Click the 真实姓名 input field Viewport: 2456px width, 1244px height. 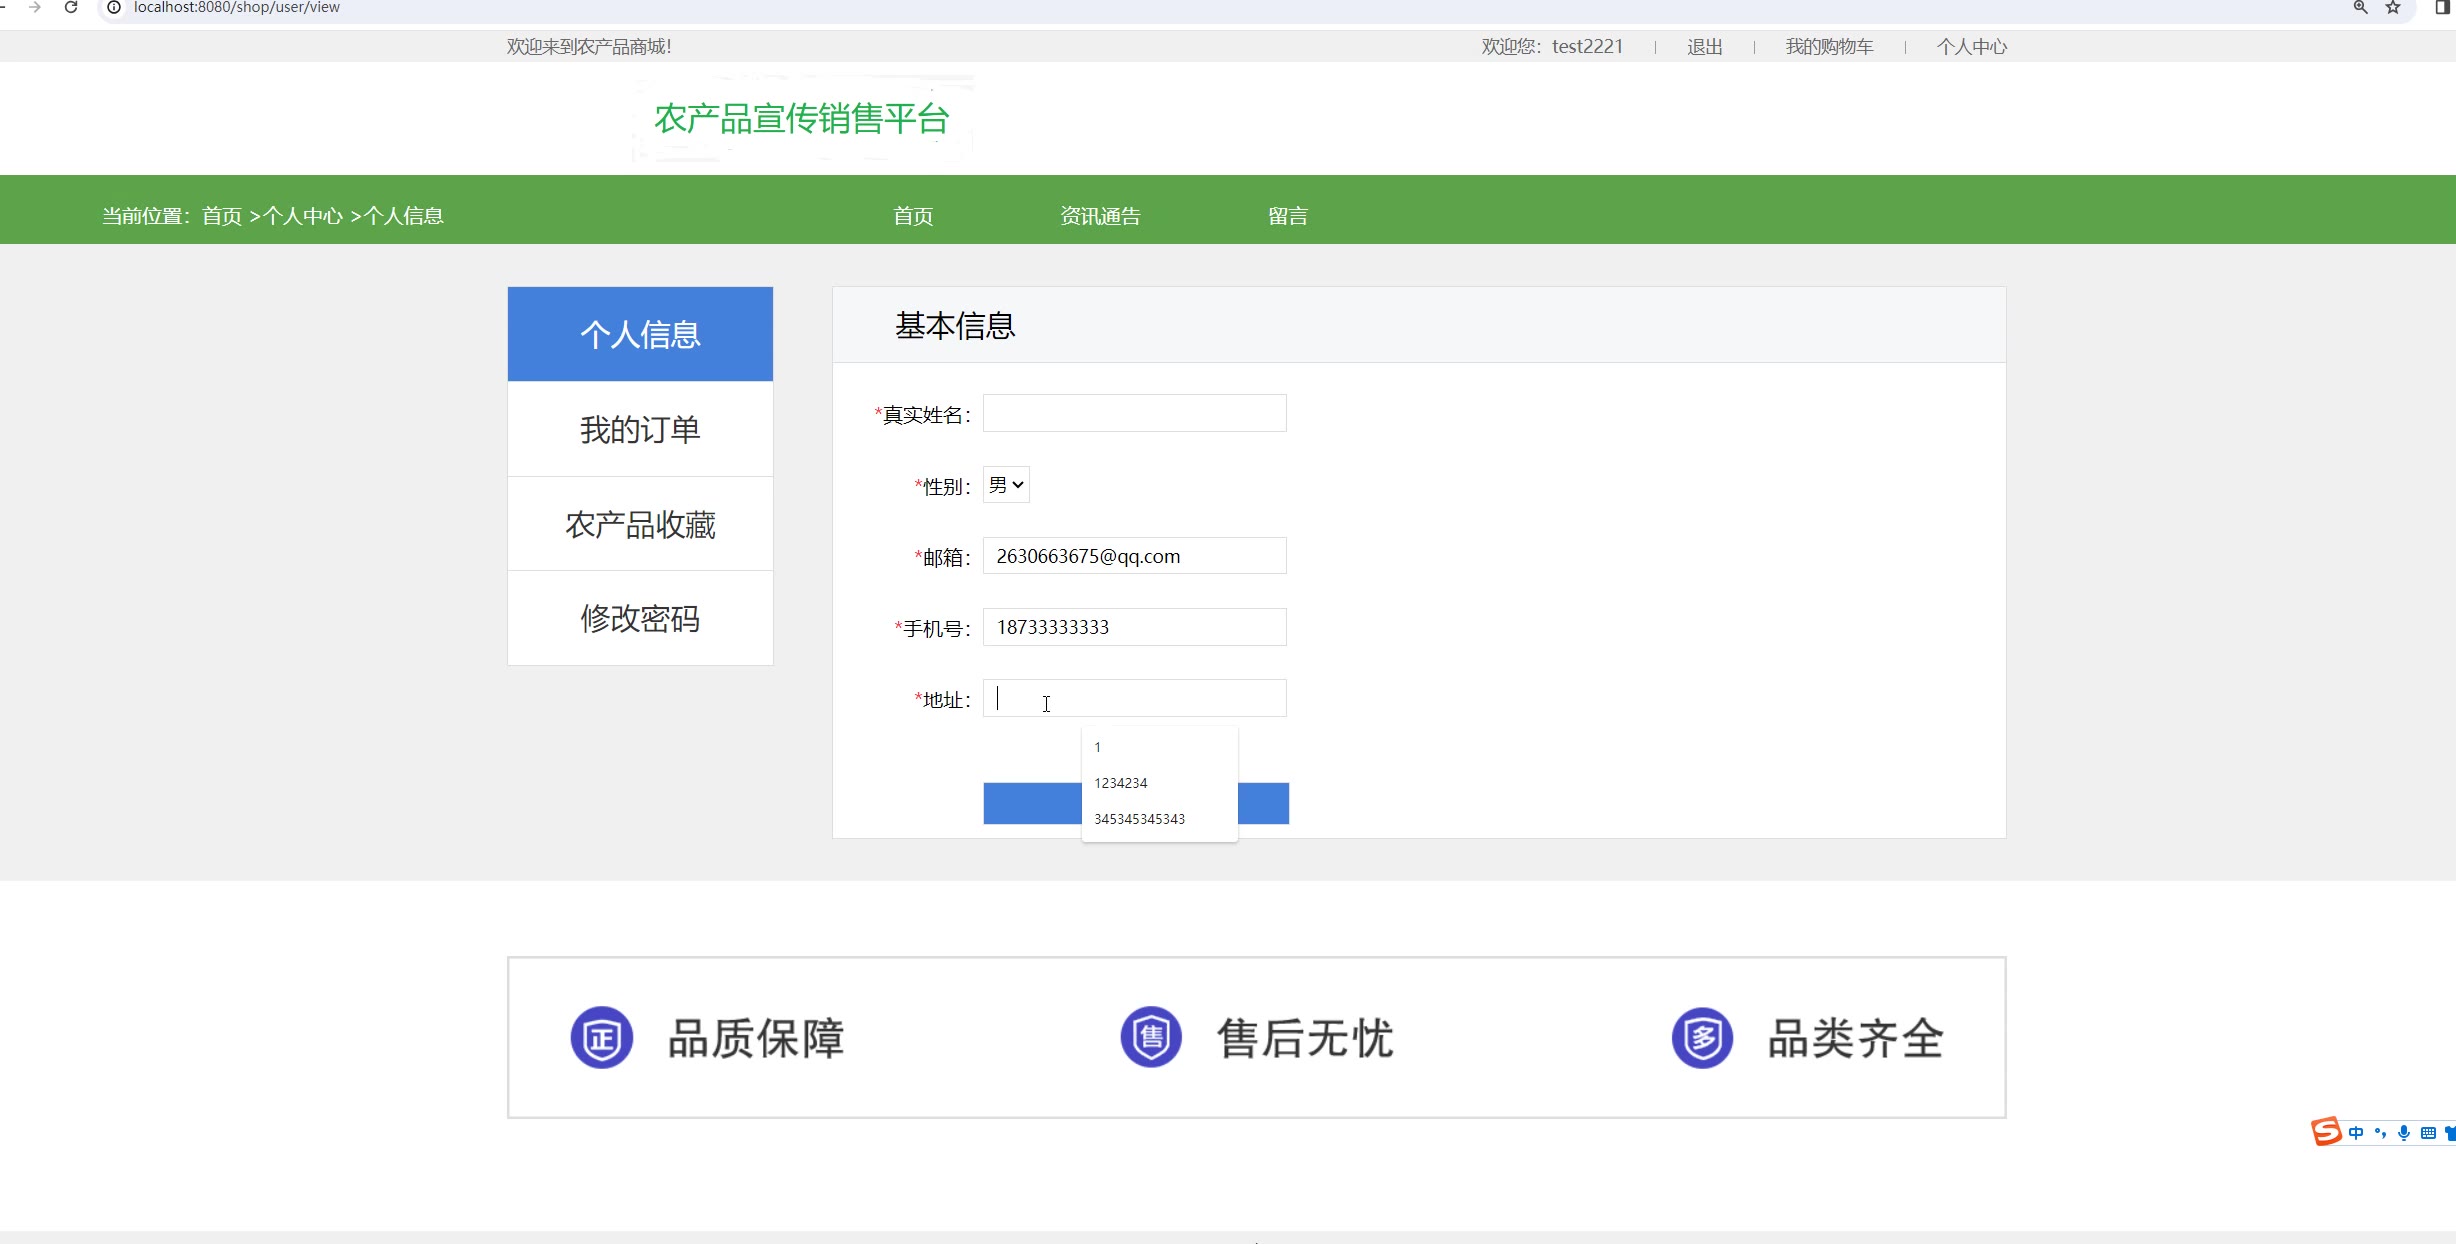click(x=1134, y=413)
